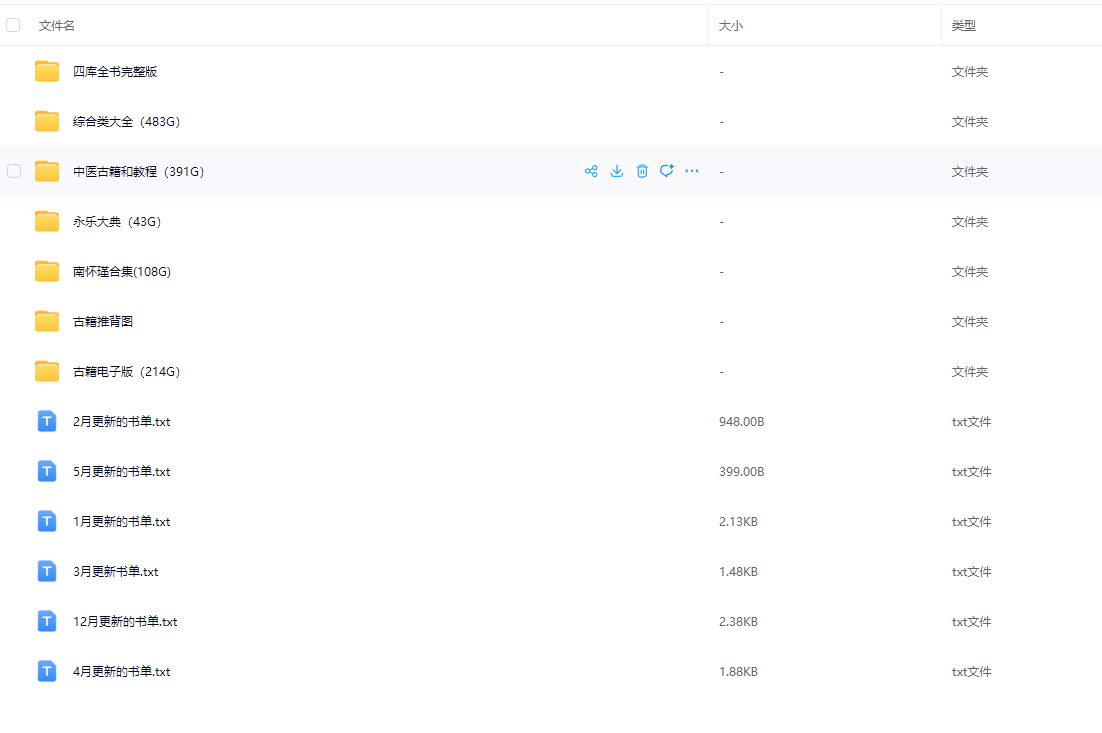Download the 中医古籍和教程 folder
This screenshot has height=733, width=1102.
point(617,171)
